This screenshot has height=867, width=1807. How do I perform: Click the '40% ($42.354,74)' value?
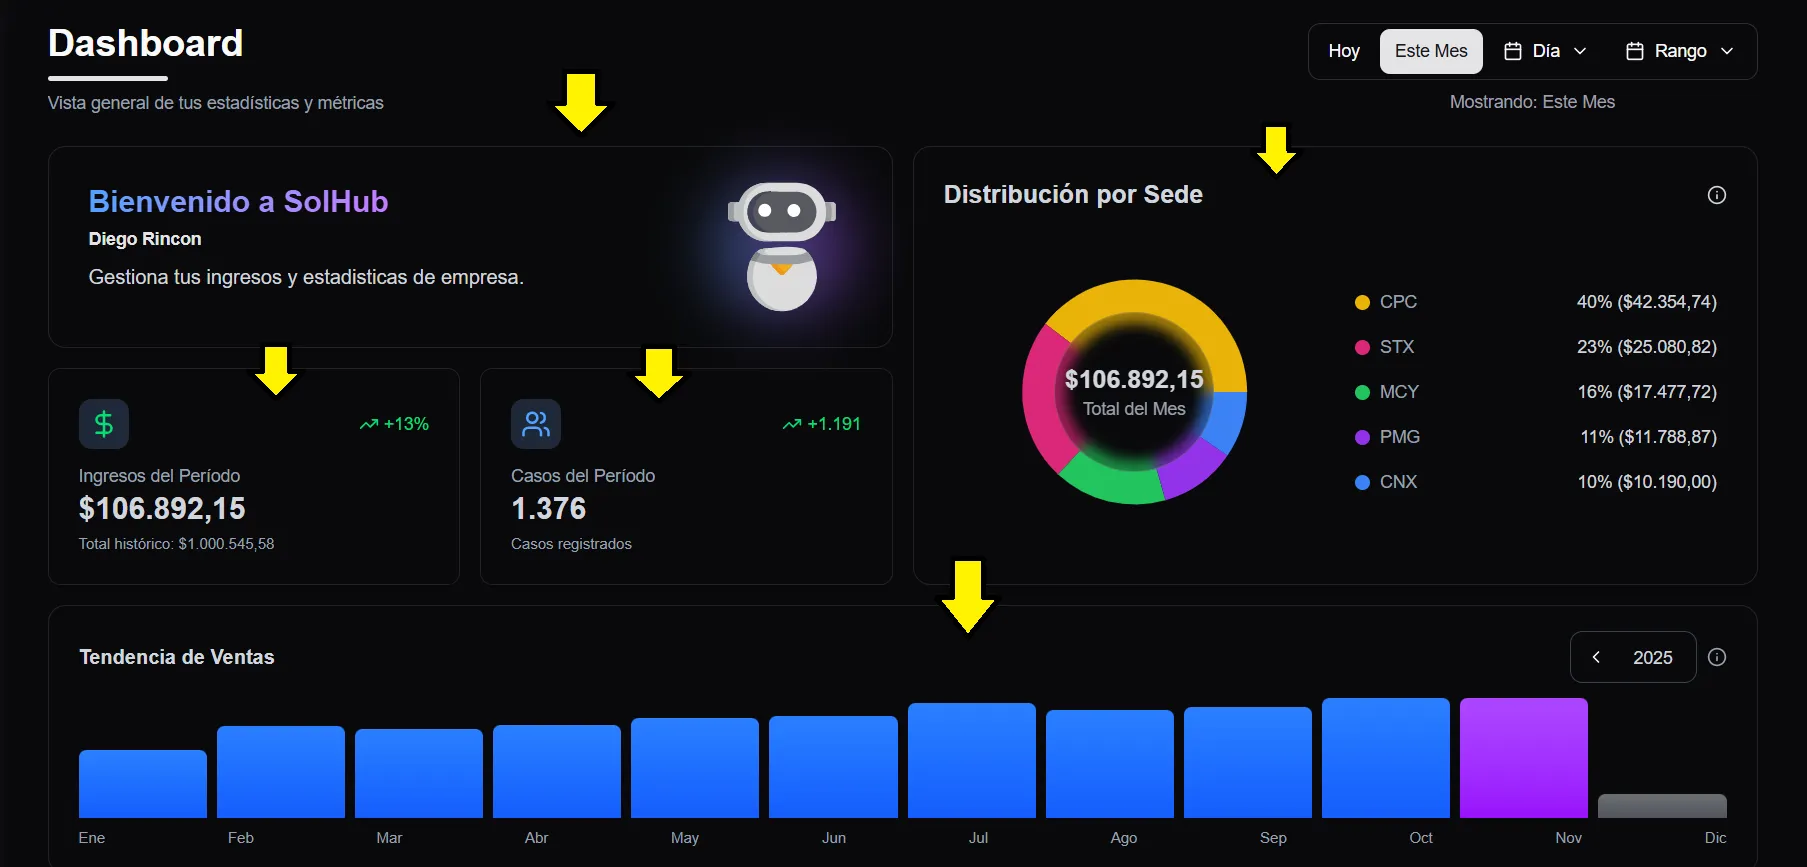(x=1647, y=302)
